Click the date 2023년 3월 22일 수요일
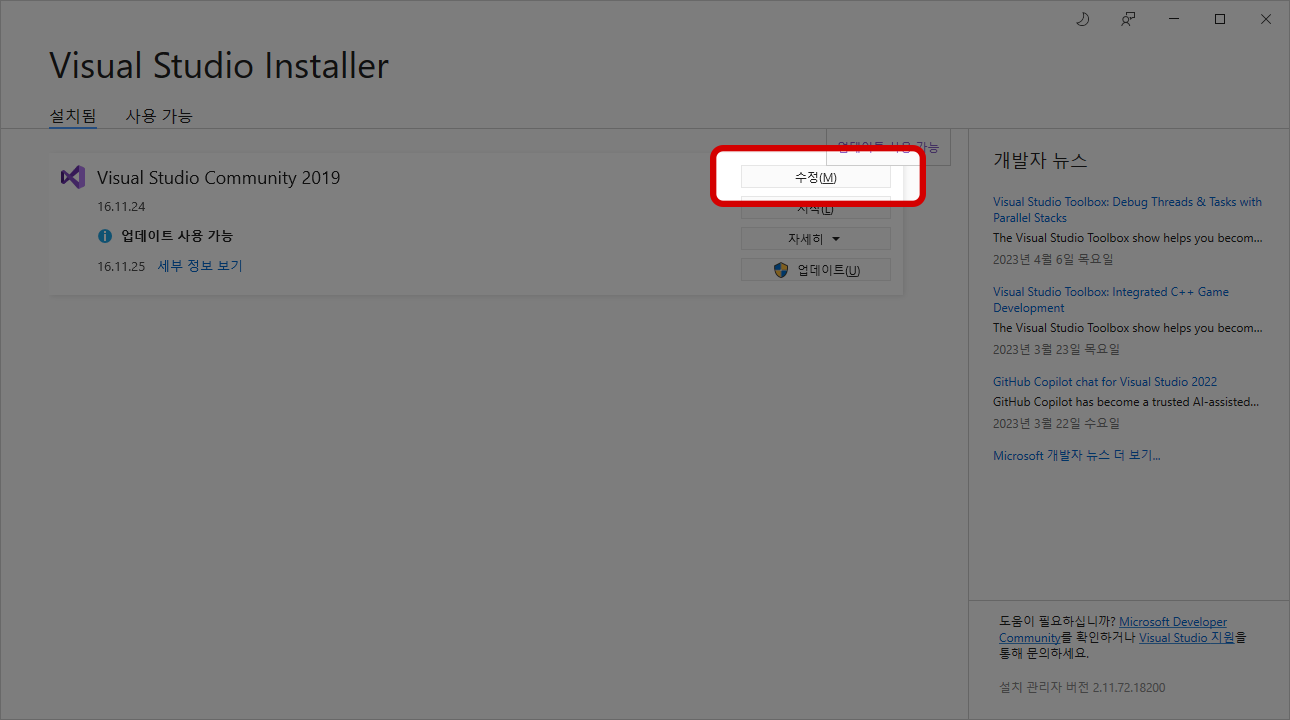The height and width of the screenshot is (720, 1290). coord(1056,424)
